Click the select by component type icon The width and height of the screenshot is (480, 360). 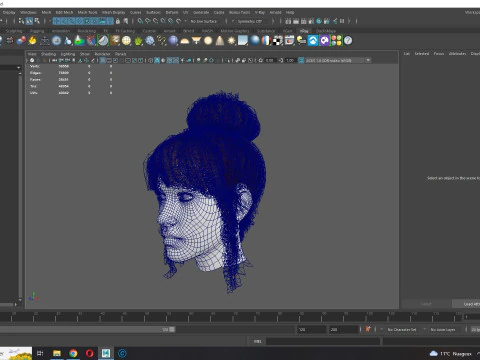[x=37, y=21]
